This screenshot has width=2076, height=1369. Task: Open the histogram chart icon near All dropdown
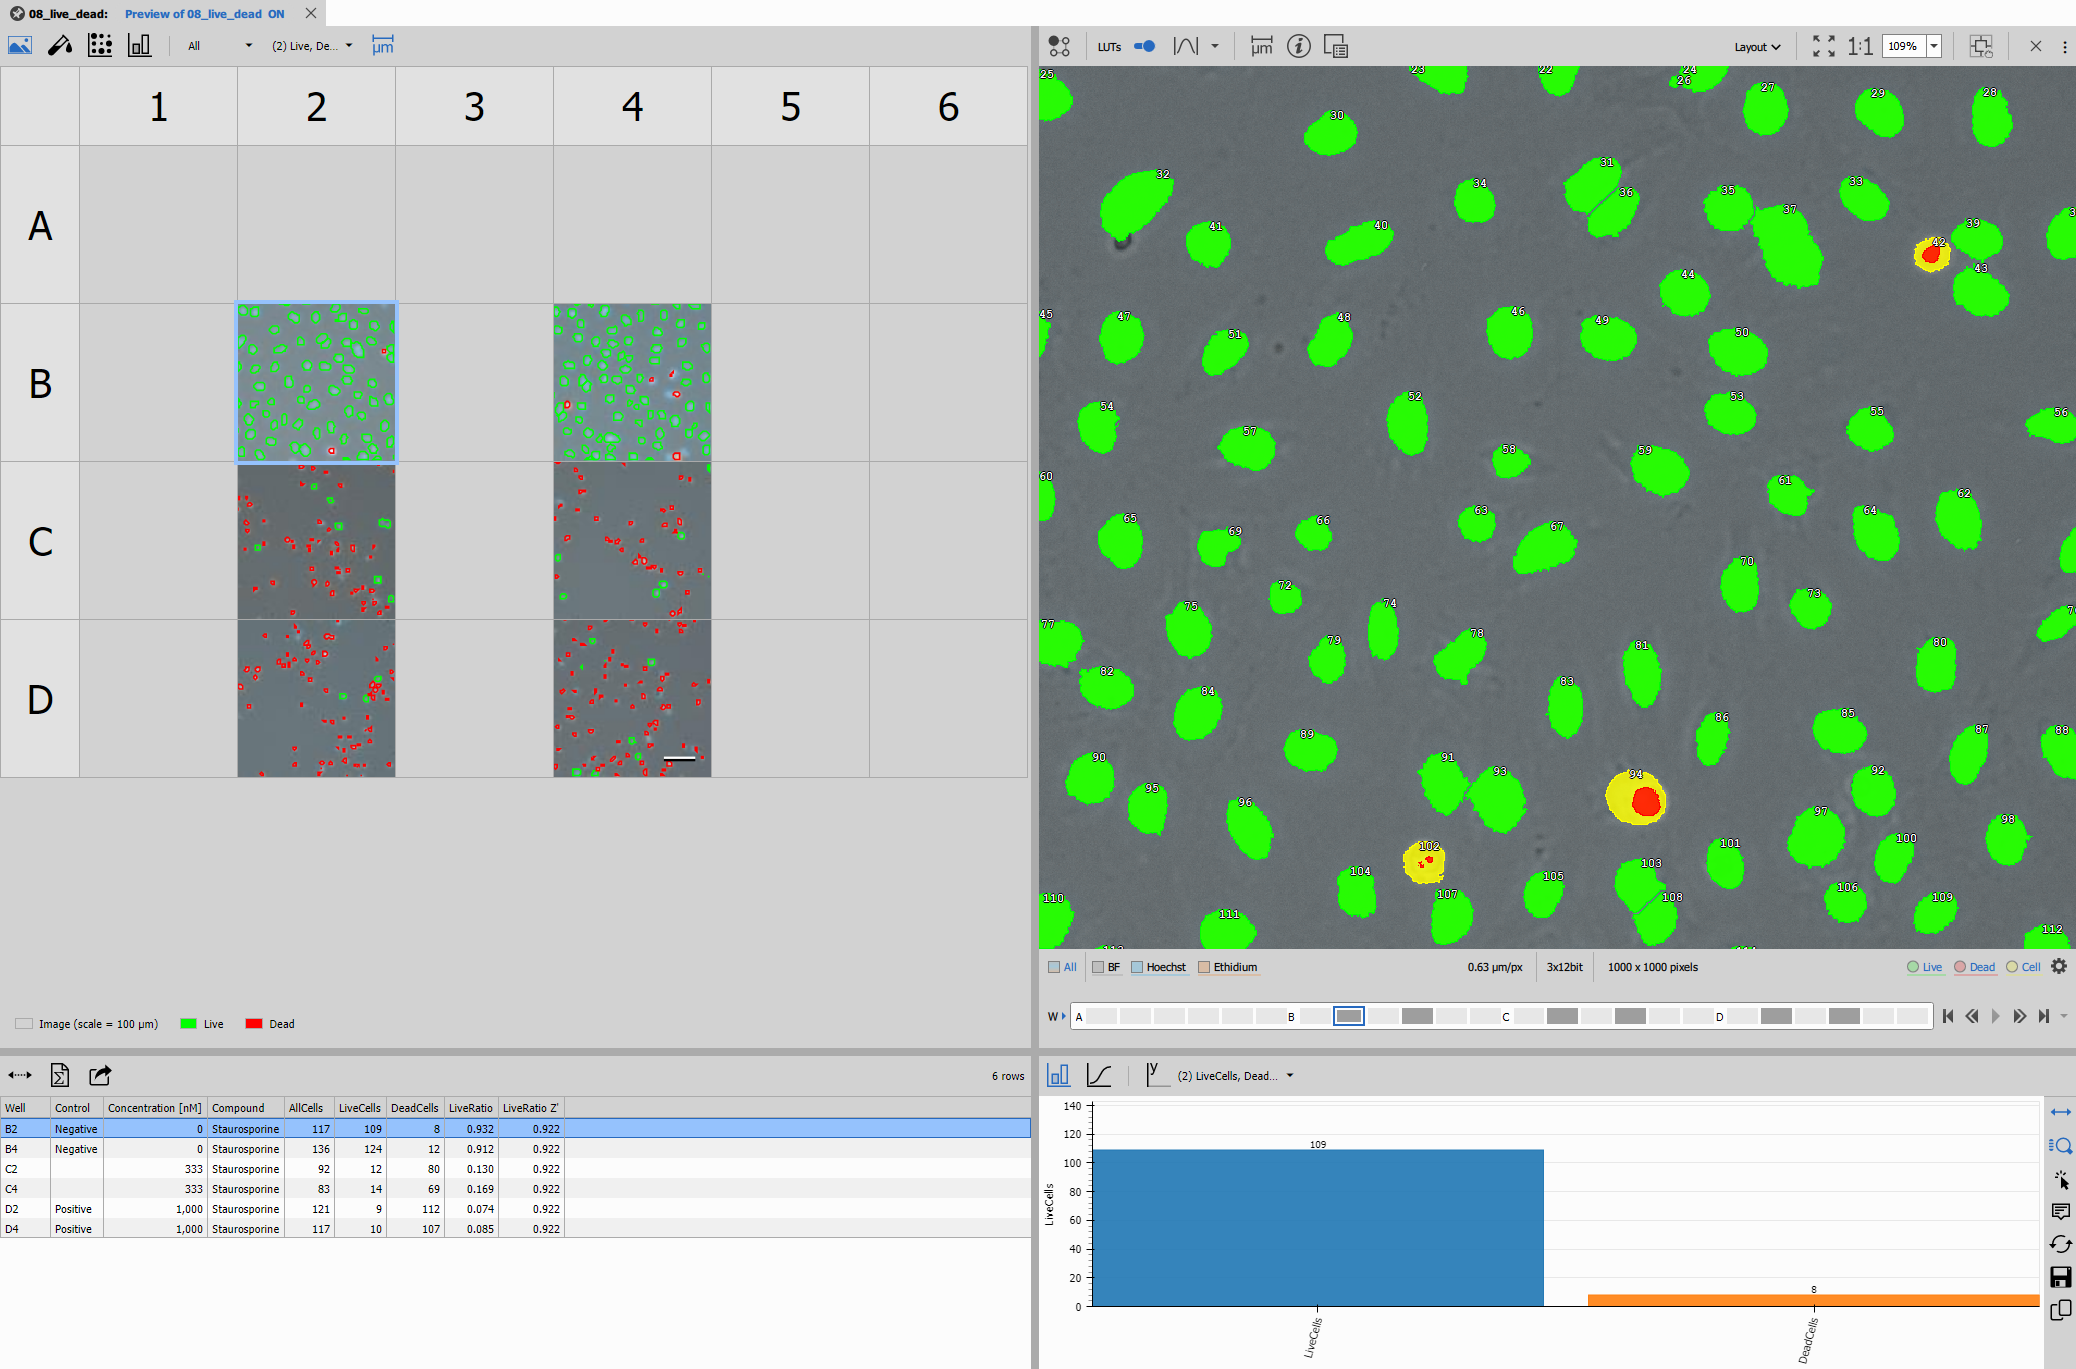click(139, 45)
